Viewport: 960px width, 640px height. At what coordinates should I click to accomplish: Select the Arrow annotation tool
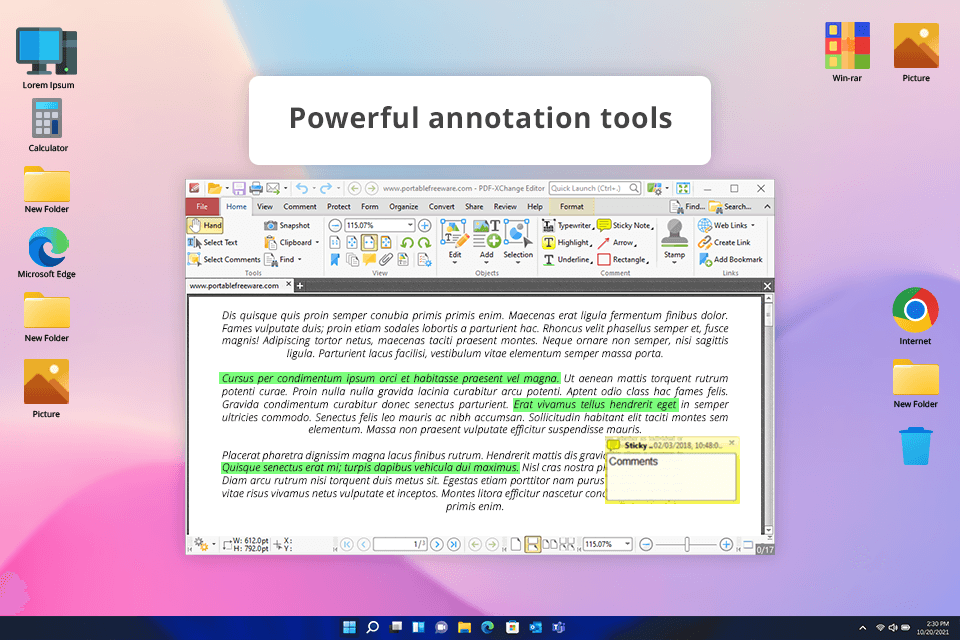click(x=617, y=243)
